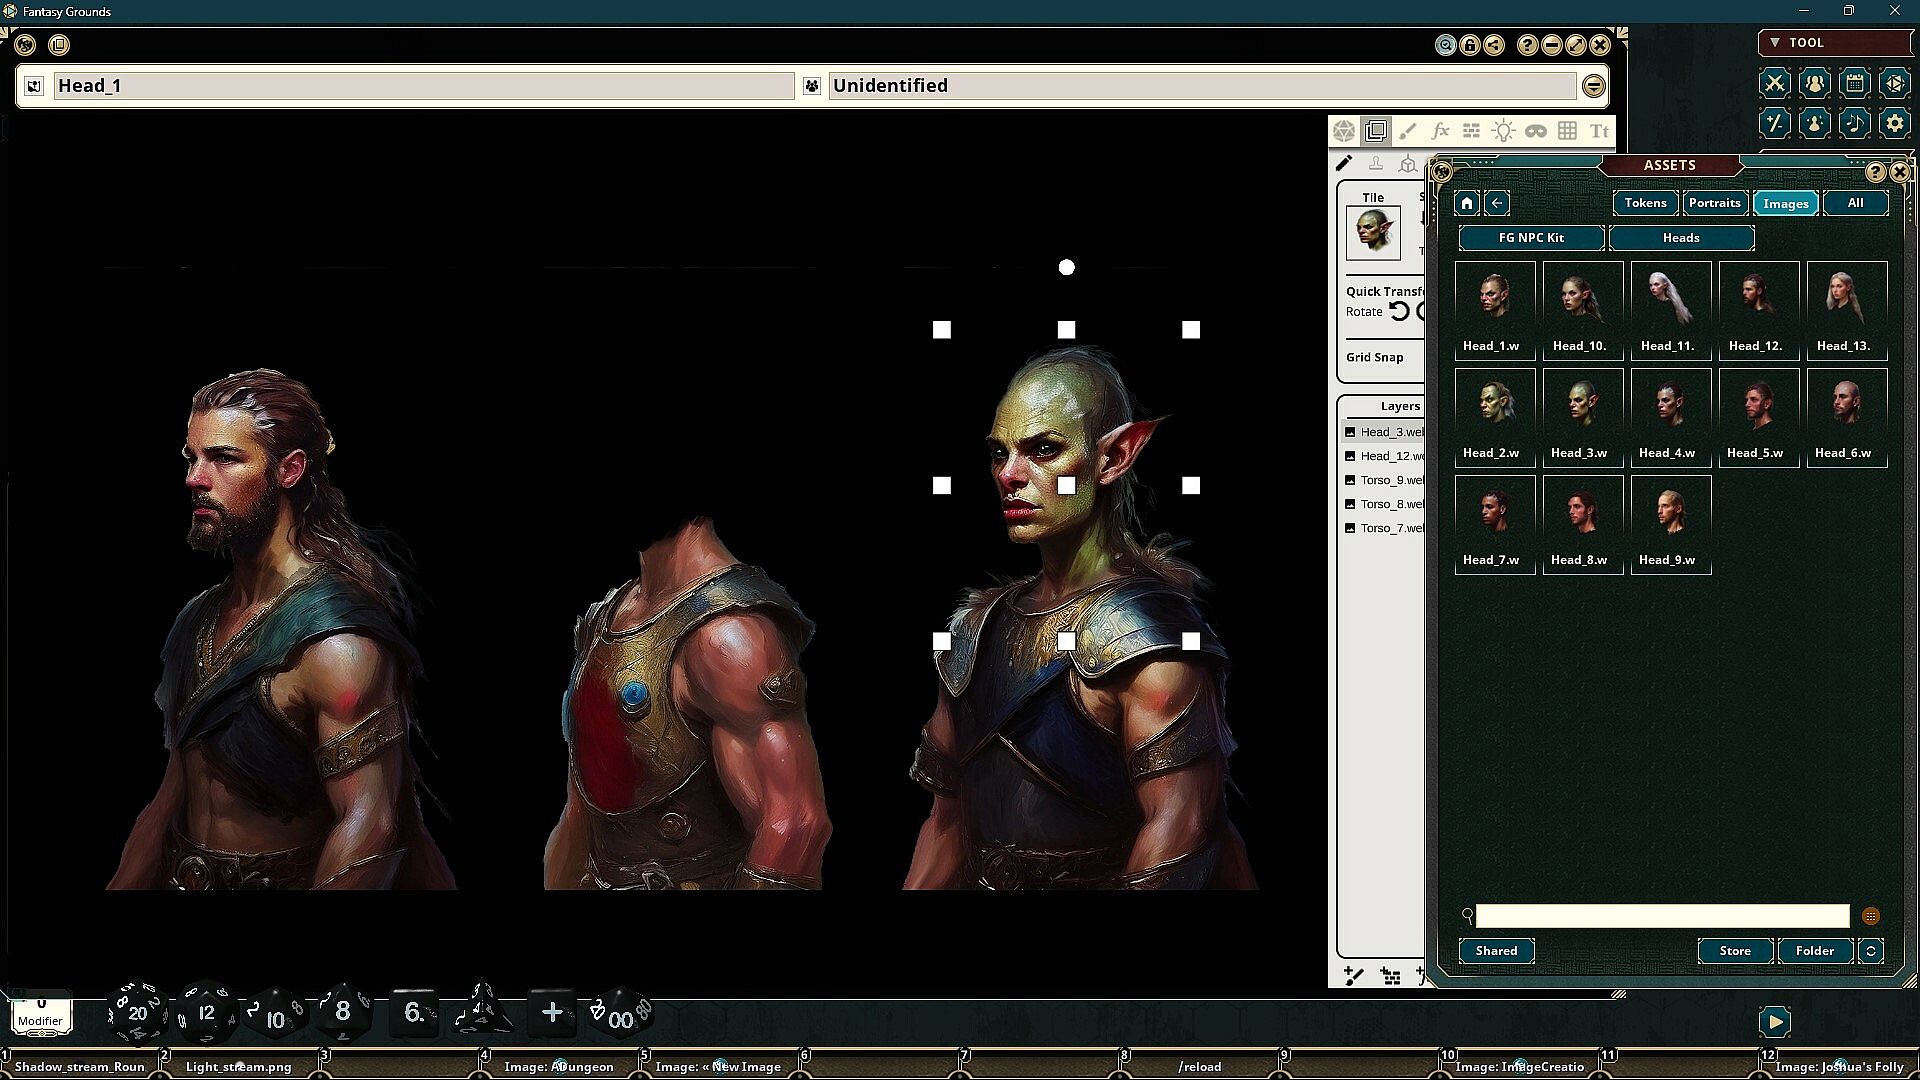Open the calendar tool icon
This screenshot has height=1080, width=1920.
[1854, 83]
